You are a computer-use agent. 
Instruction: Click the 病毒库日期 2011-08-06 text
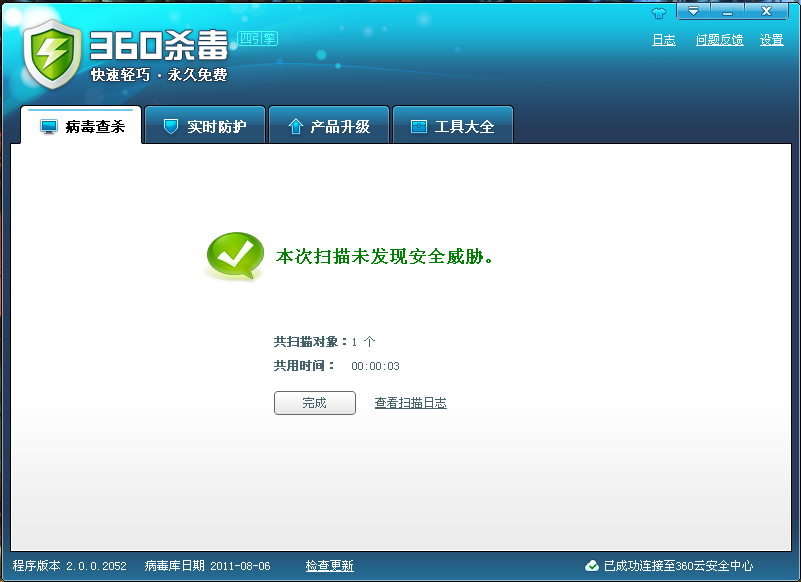(207, 566)
